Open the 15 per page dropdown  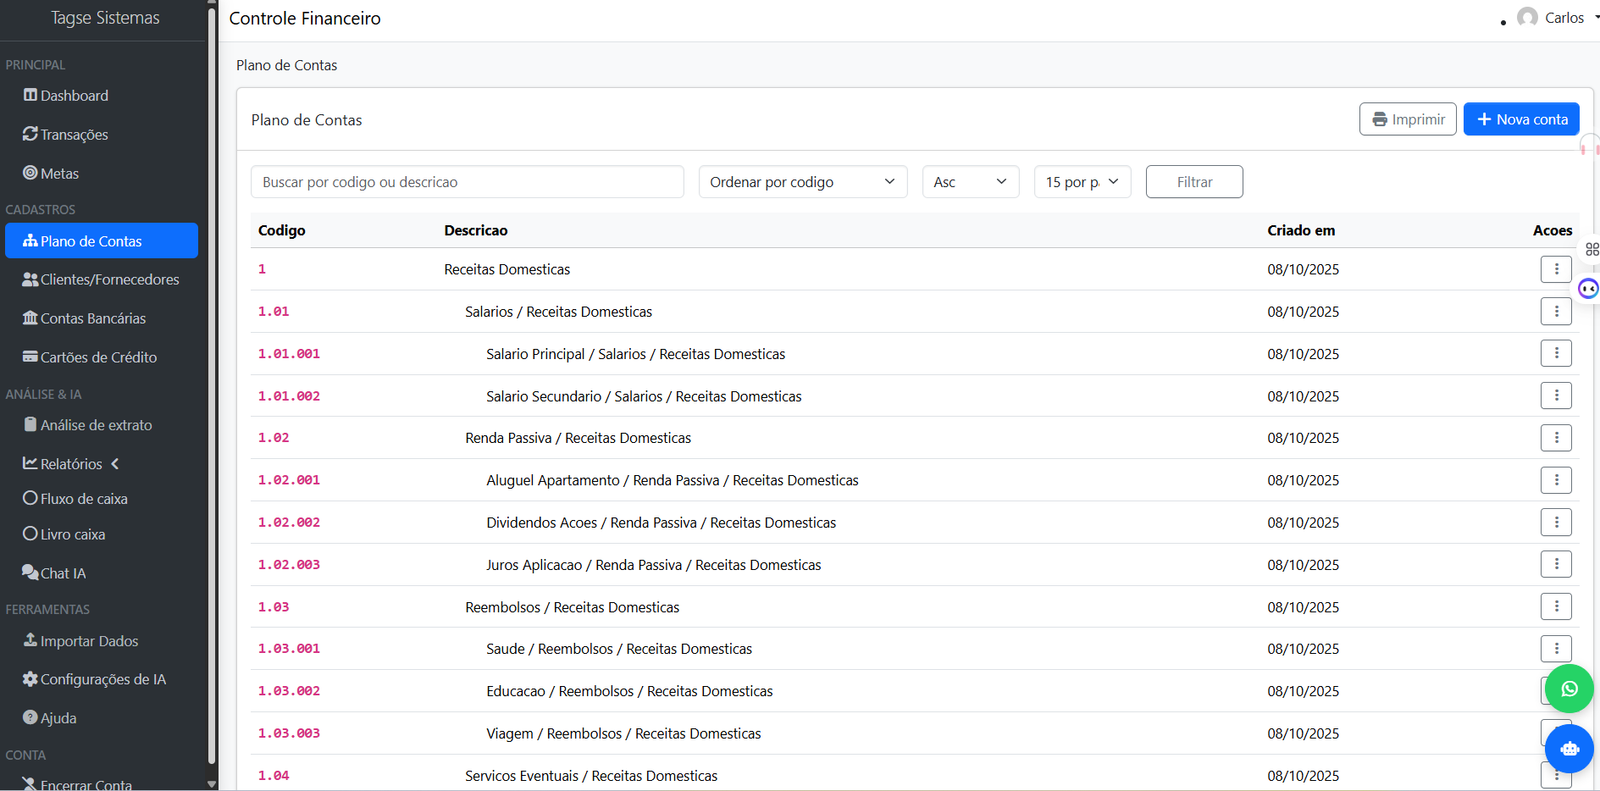pos(1081,182)
